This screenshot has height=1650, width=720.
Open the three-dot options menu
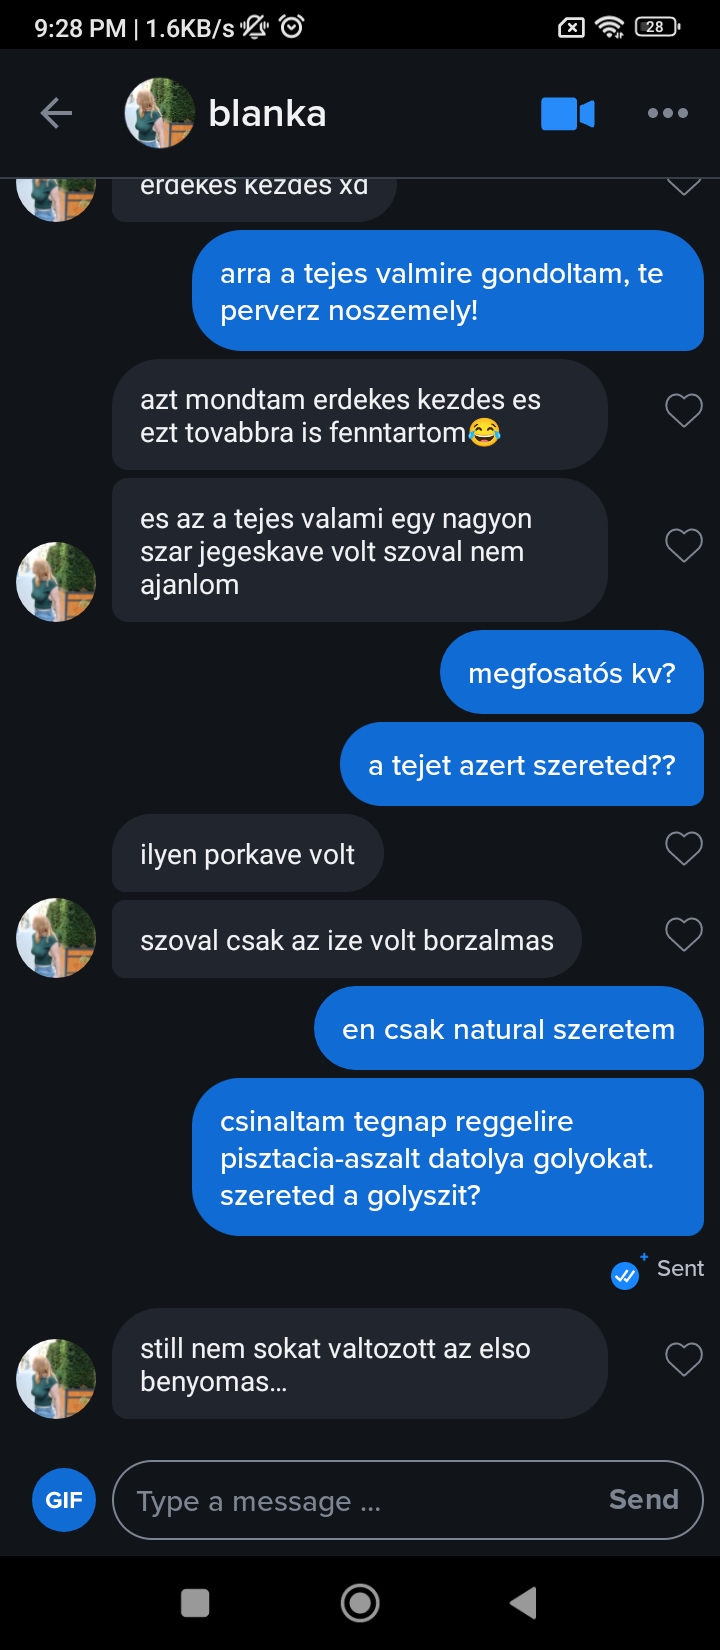(667, 113)
